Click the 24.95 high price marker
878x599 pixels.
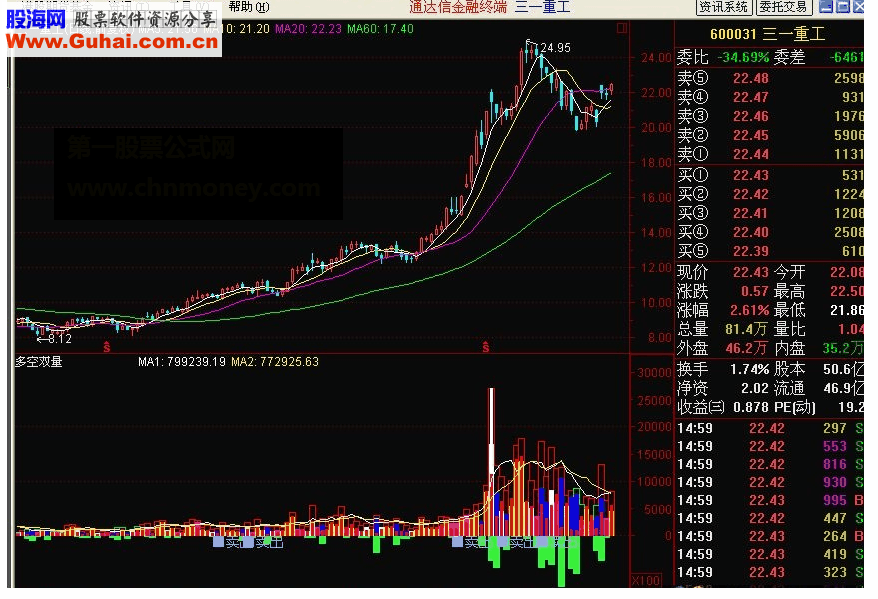click(555, 48)
